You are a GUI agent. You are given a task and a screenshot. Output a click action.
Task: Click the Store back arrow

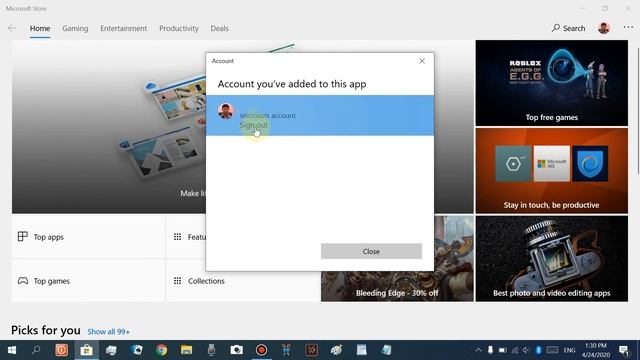(12, 28)
